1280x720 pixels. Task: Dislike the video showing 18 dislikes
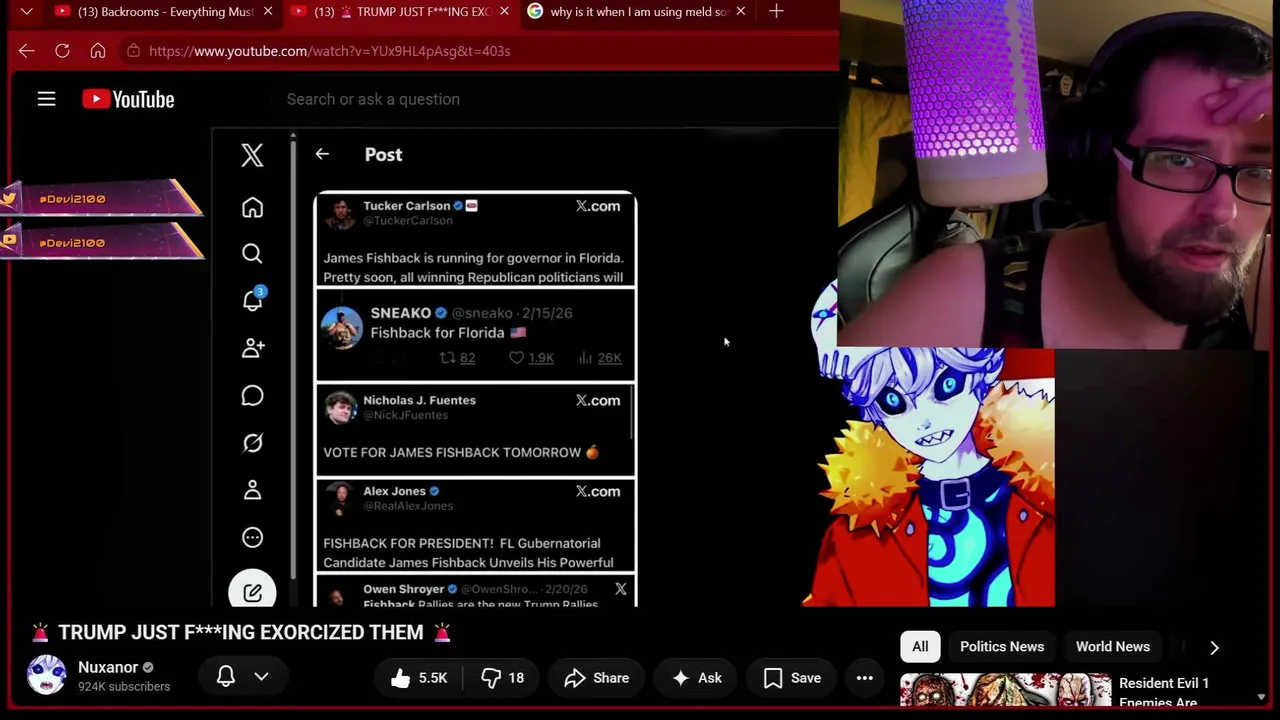503,678
